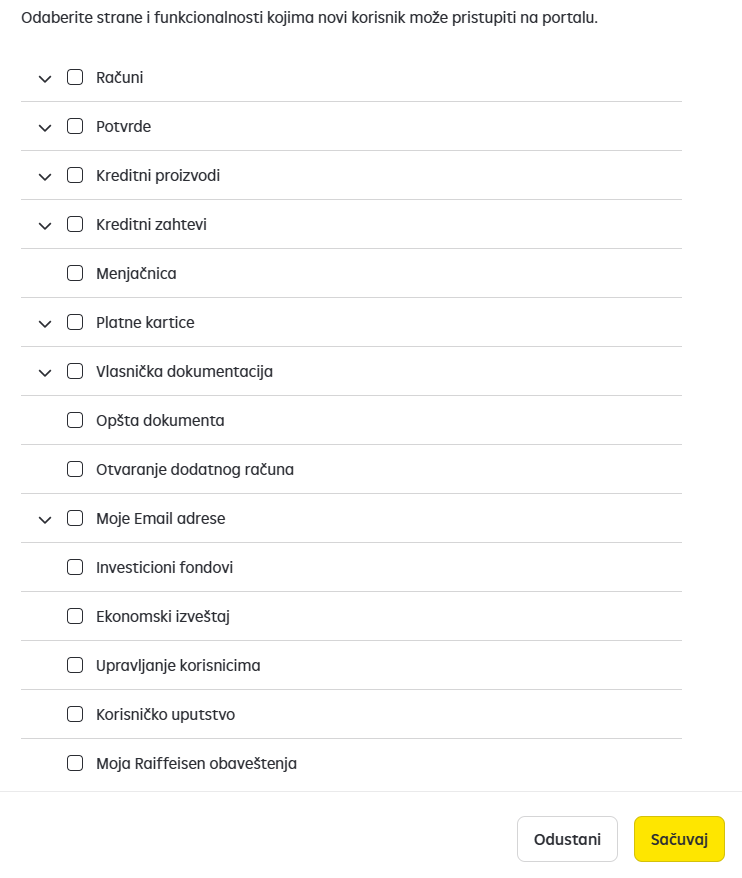The image size is (742, 878).
Task: Expand the Moje Email adrese chevron
Action: pyautogui.click(x=45, y=520)
